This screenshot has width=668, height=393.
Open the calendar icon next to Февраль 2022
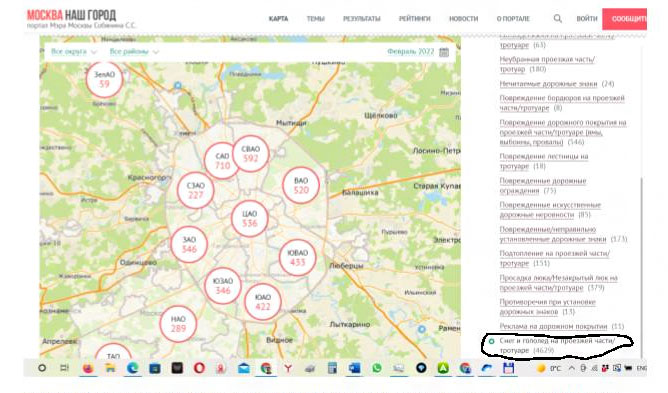(x=444, y=52)
